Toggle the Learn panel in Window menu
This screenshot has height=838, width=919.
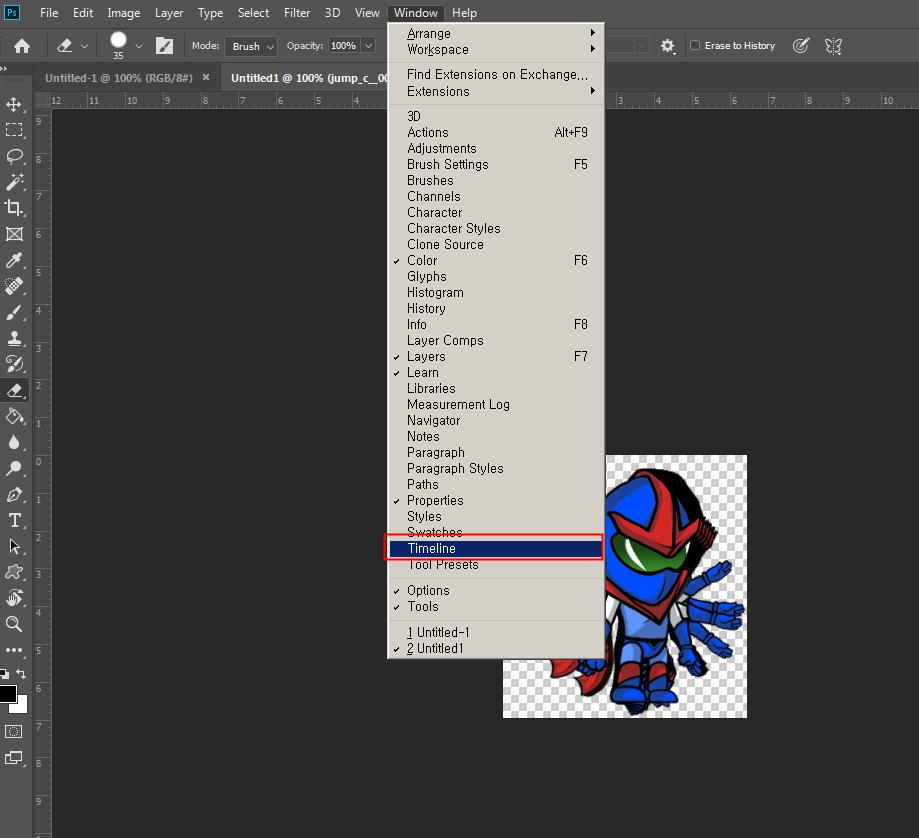click(x=496, y=373)
